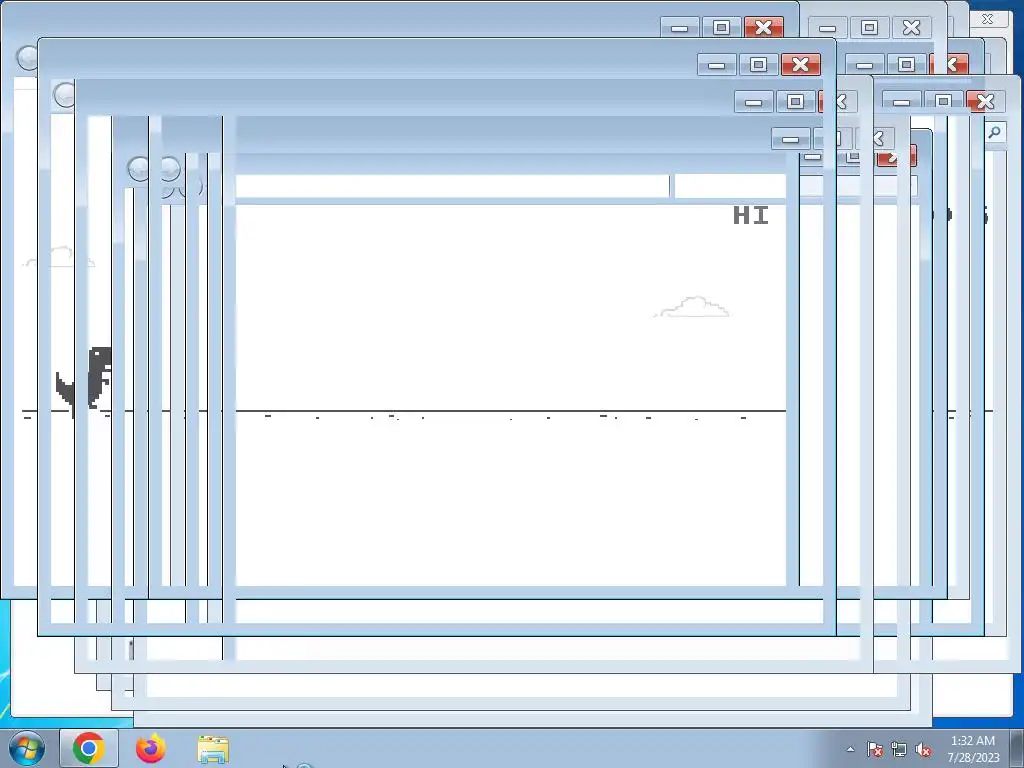Click the wide address bar above the dinosaur game
This screenshot has width=1024, height=768.
(452, 185)
